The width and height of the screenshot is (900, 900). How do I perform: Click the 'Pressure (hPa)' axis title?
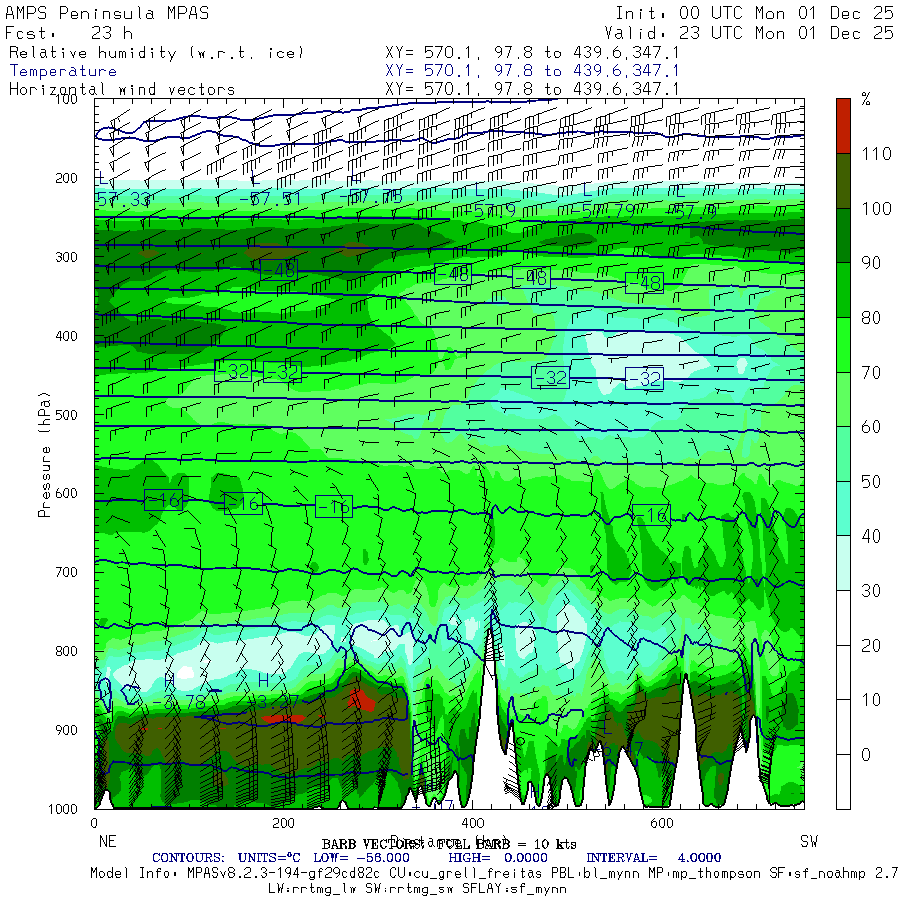44,455
